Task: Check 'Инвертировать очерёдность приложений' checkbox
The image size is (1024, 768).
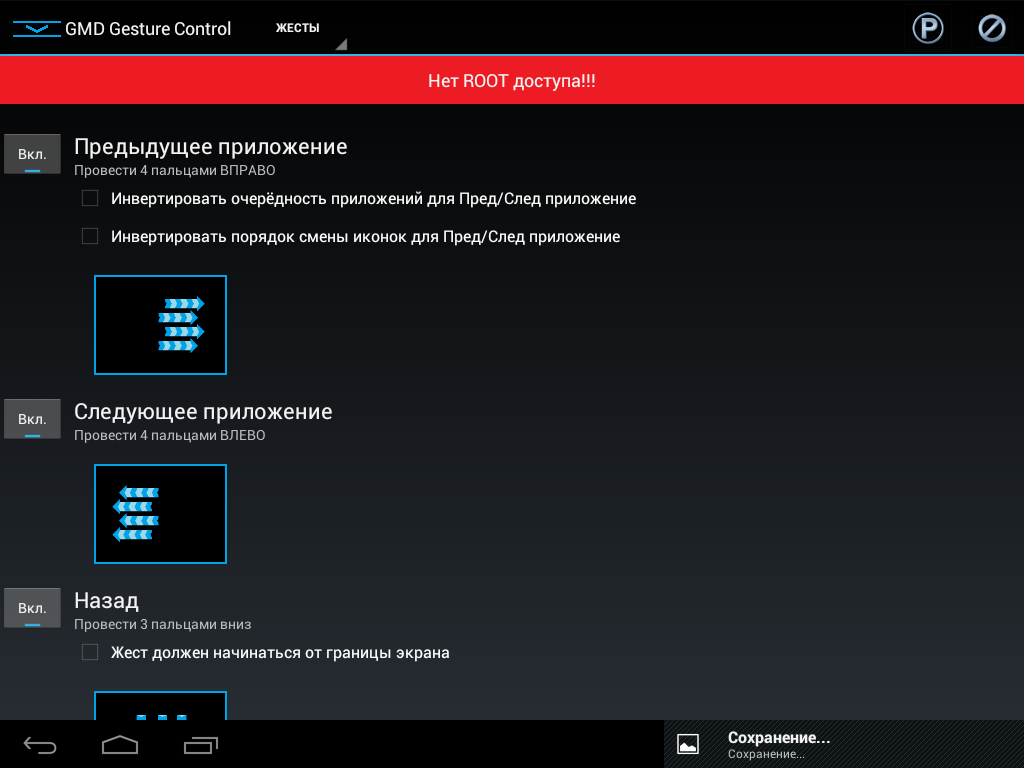Action: 90,198
